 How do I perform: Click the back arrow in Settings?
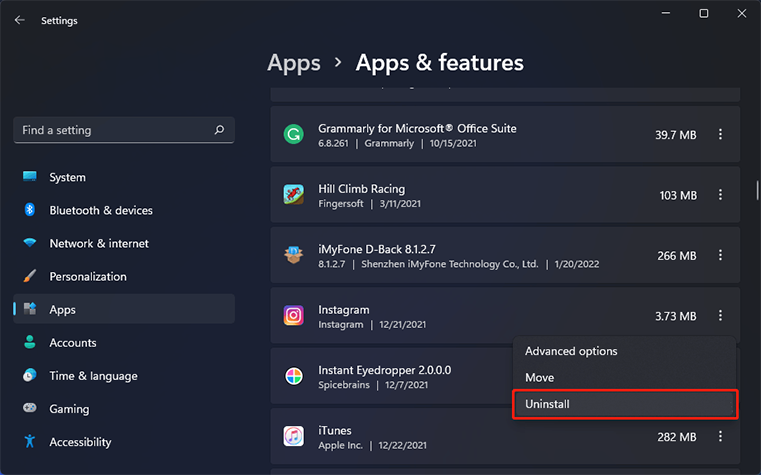19,20
